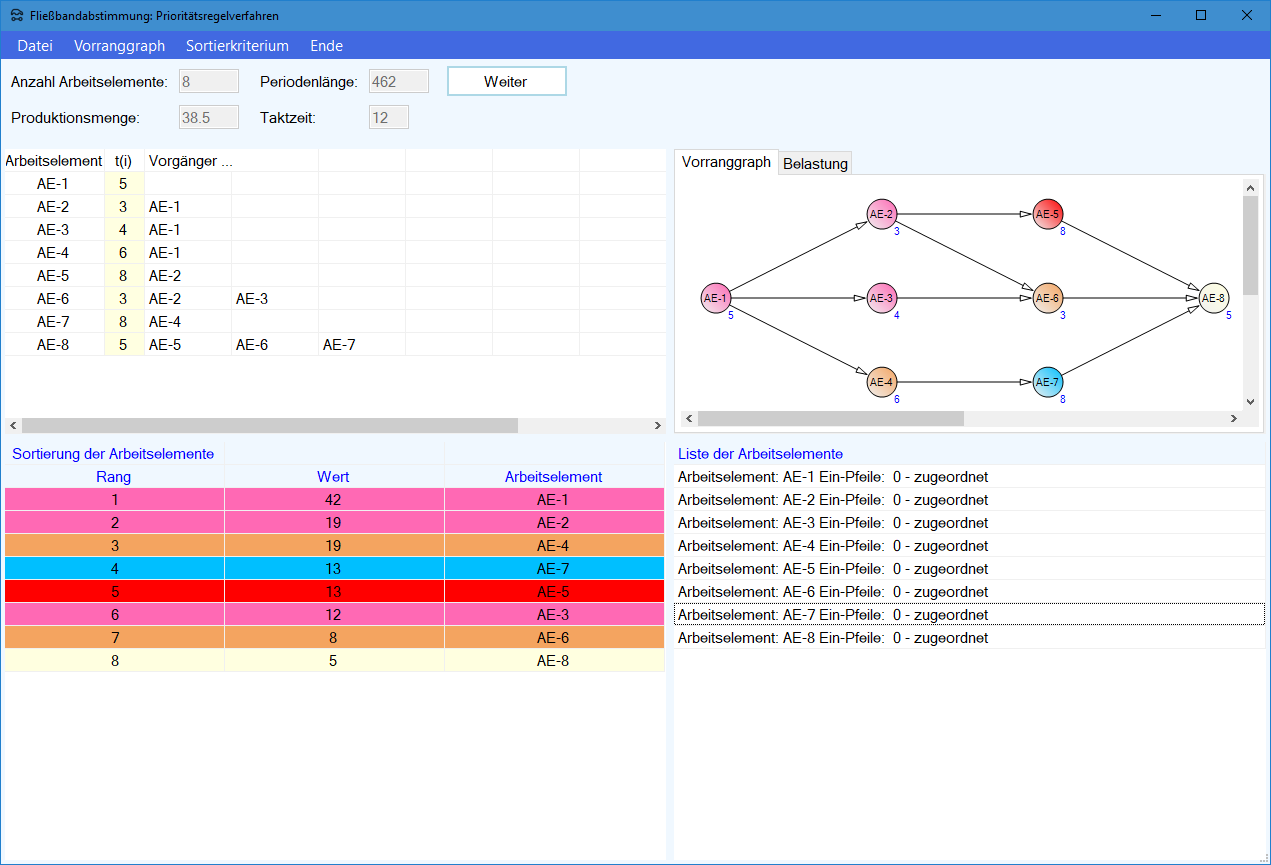This screenshot has width=1271, height=865.
Task: Open the Datei menu
Action: click(x=35, y=46)
